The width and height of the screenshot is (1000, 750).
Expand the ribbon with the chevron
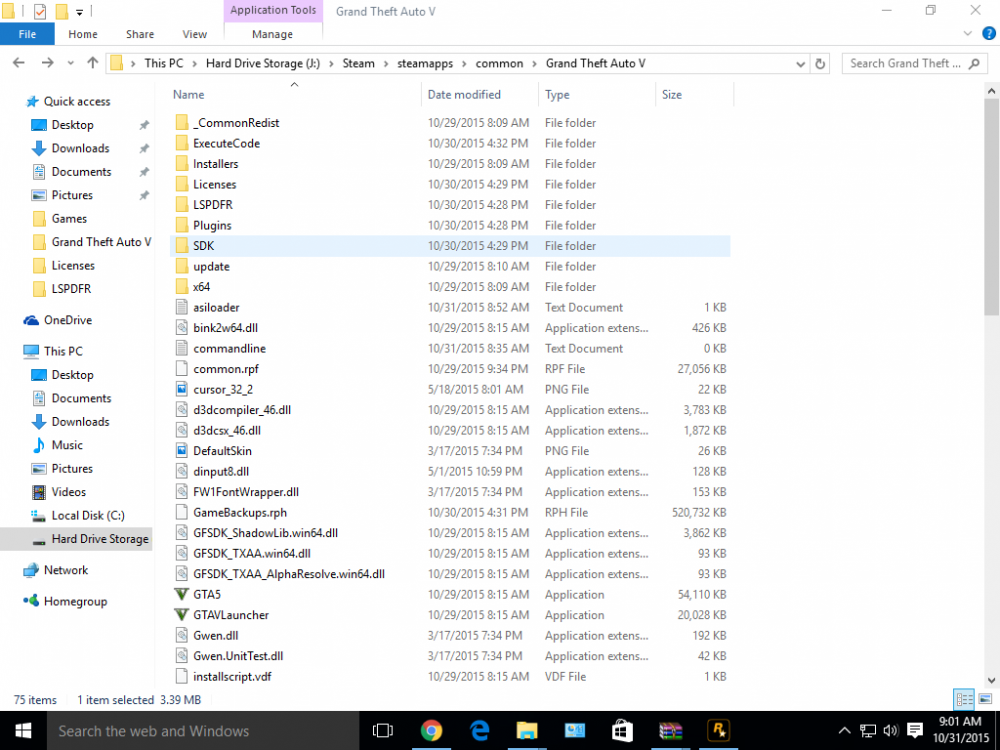pos(967,34)
